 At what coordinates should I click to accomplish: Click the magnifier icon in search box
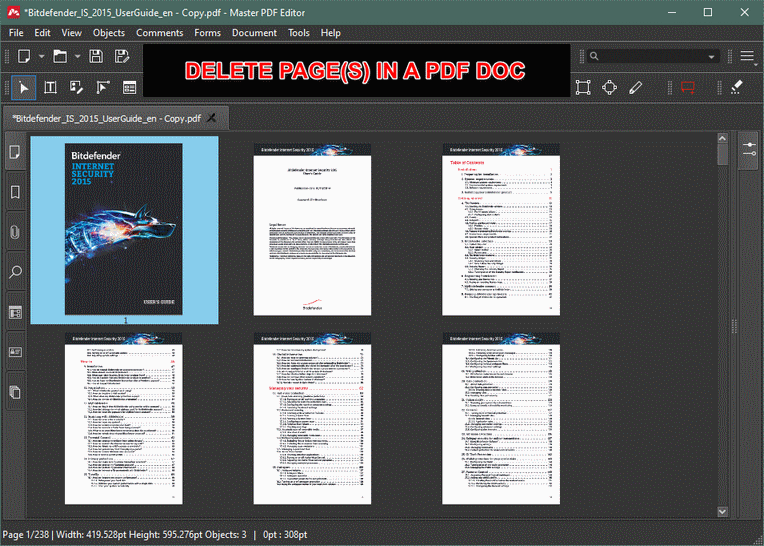click(x=594, y=56)
